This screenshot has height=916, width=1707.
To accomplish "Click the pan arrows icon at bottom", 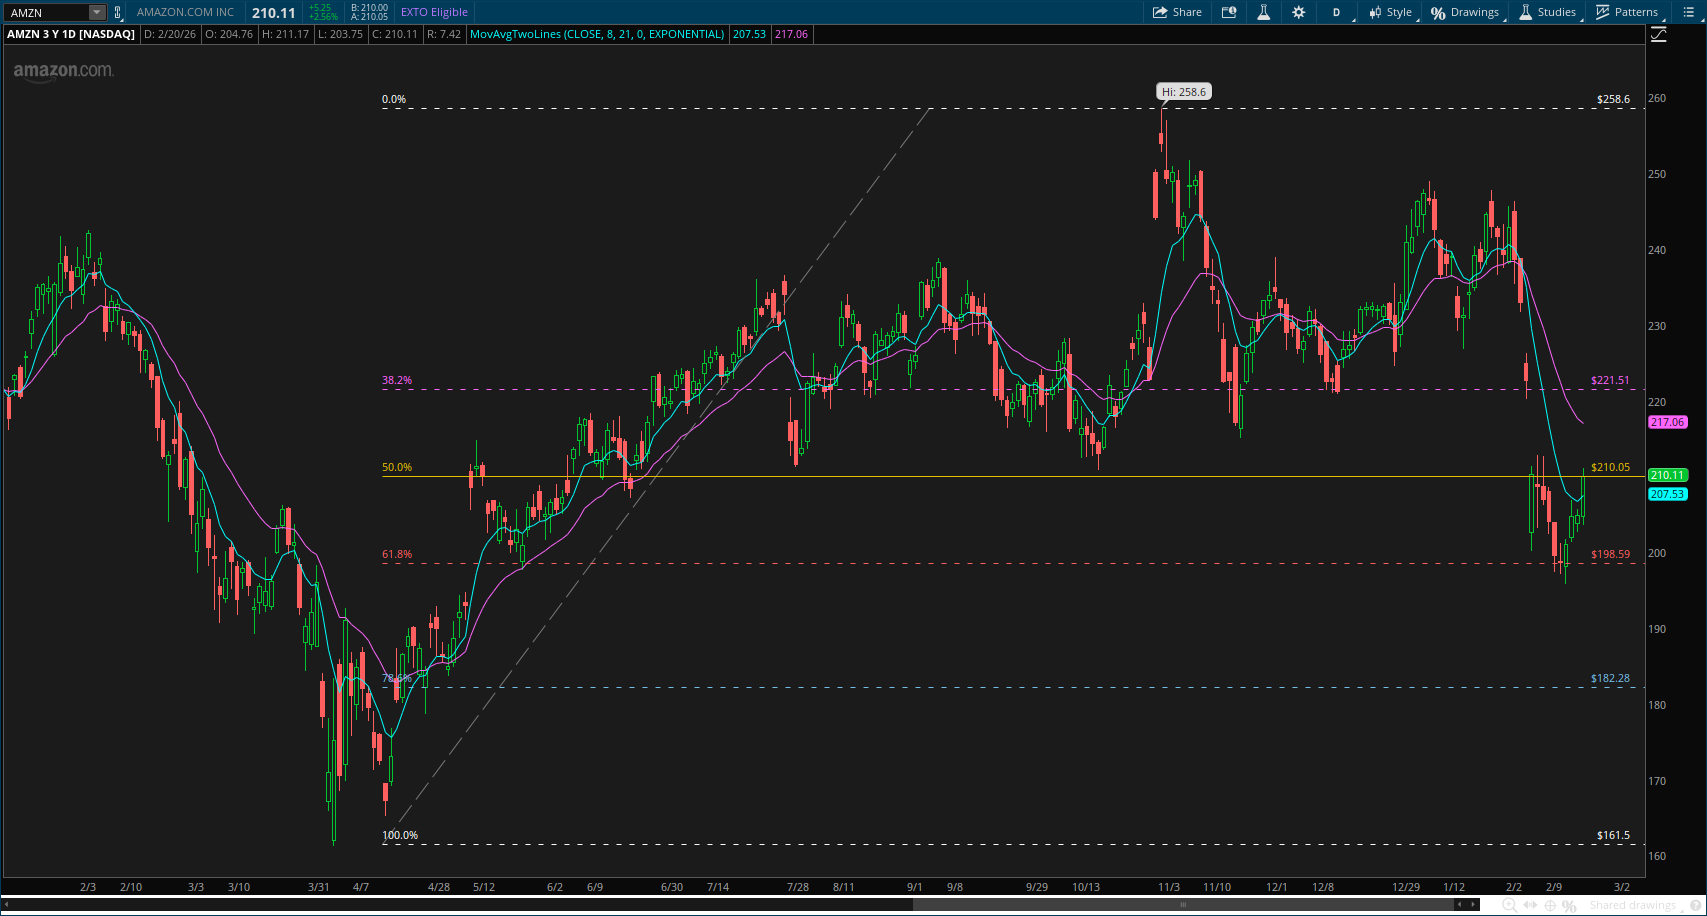I will tap(1530, 905).
